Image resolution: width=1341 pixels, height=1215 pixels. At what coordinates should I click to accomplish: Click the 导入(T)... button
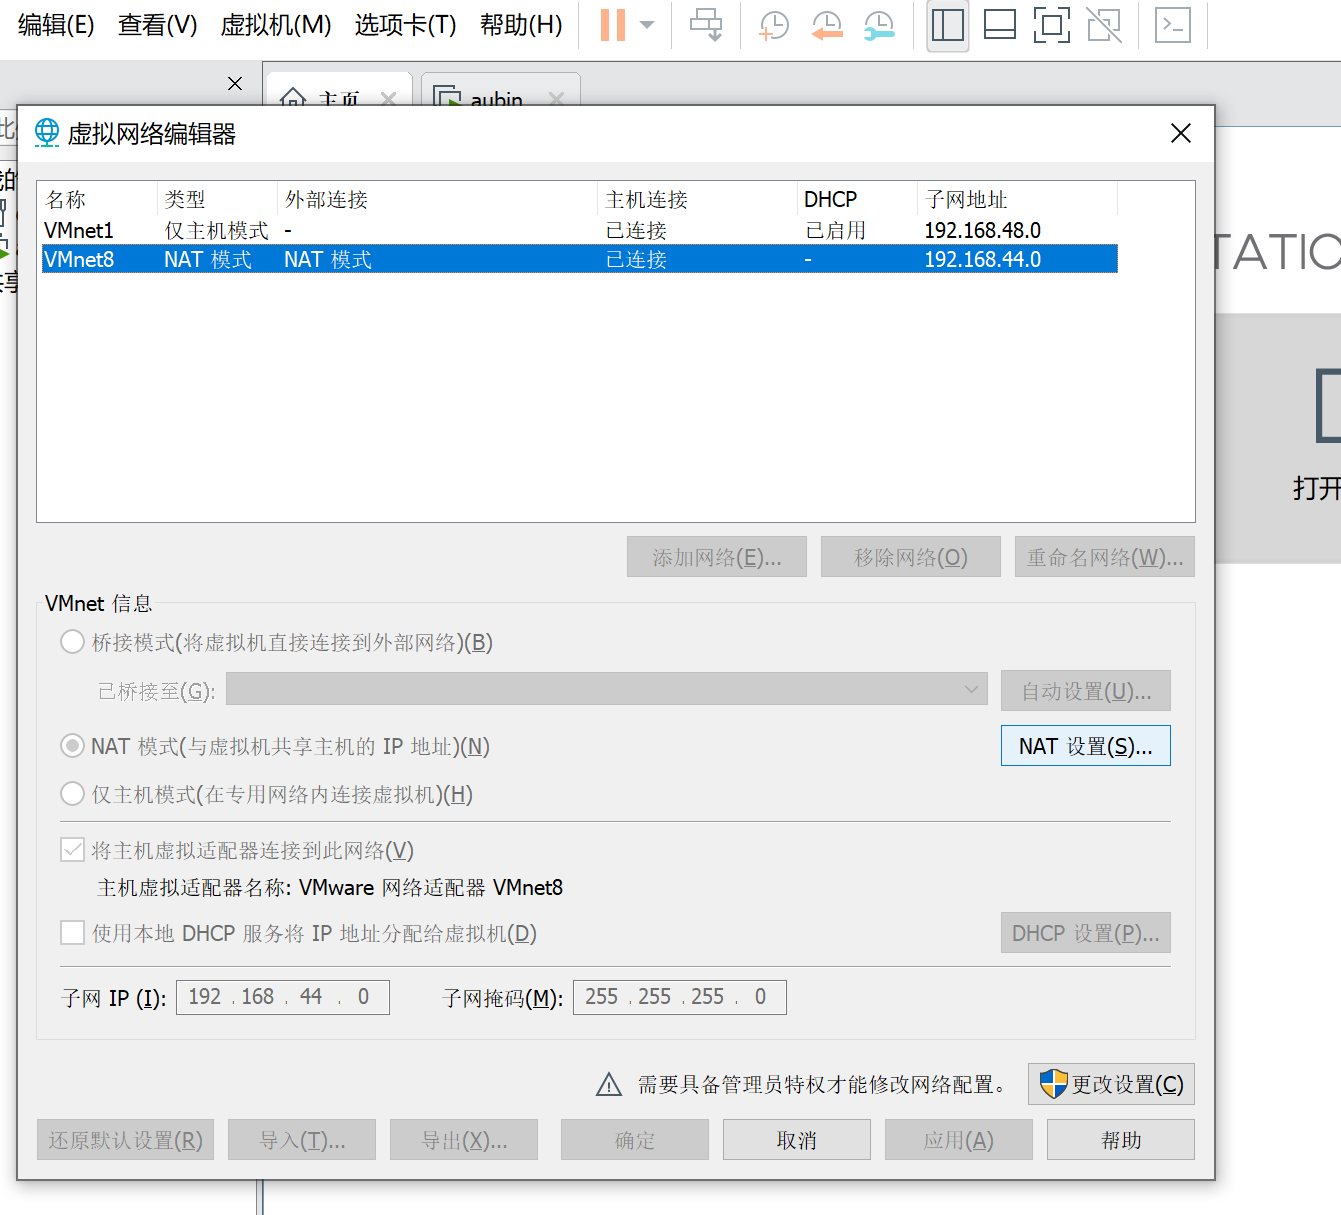pyautogui.click(x=302, y=1140)
